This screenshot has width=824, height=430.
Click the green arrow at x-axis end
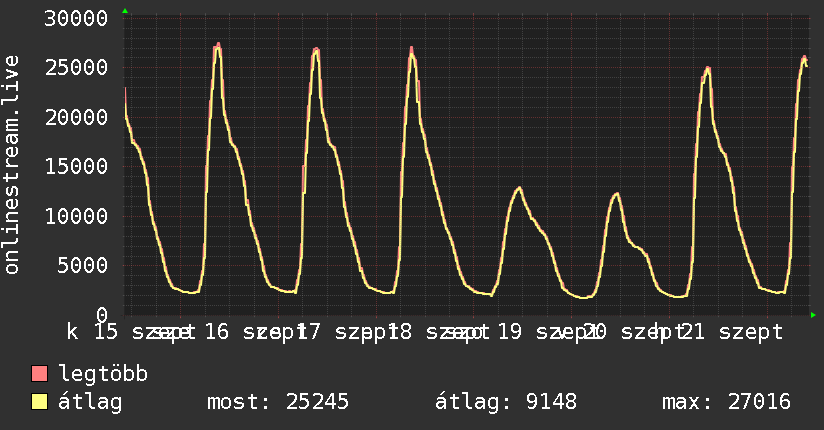[x=813, y=315]
